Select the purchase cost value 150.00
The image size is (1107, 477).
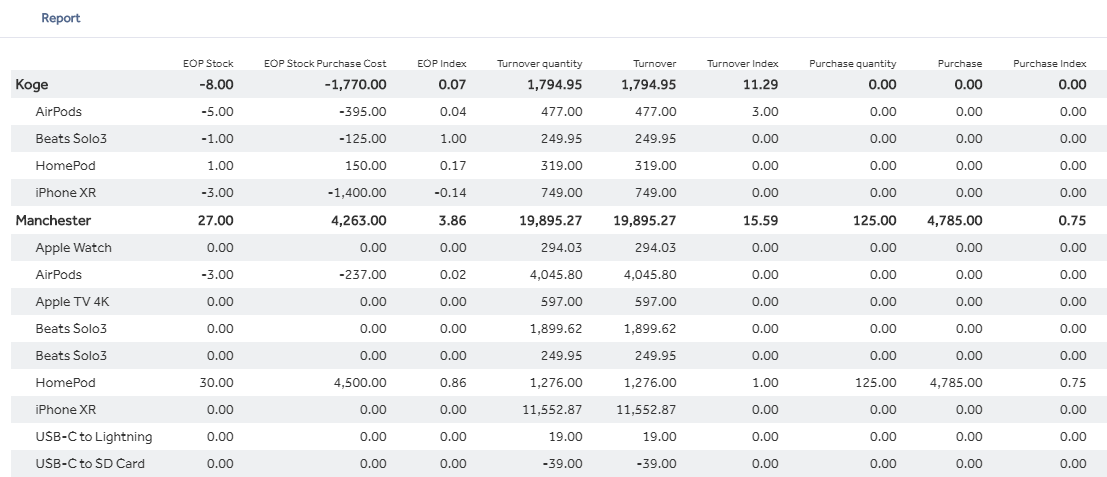365,166
